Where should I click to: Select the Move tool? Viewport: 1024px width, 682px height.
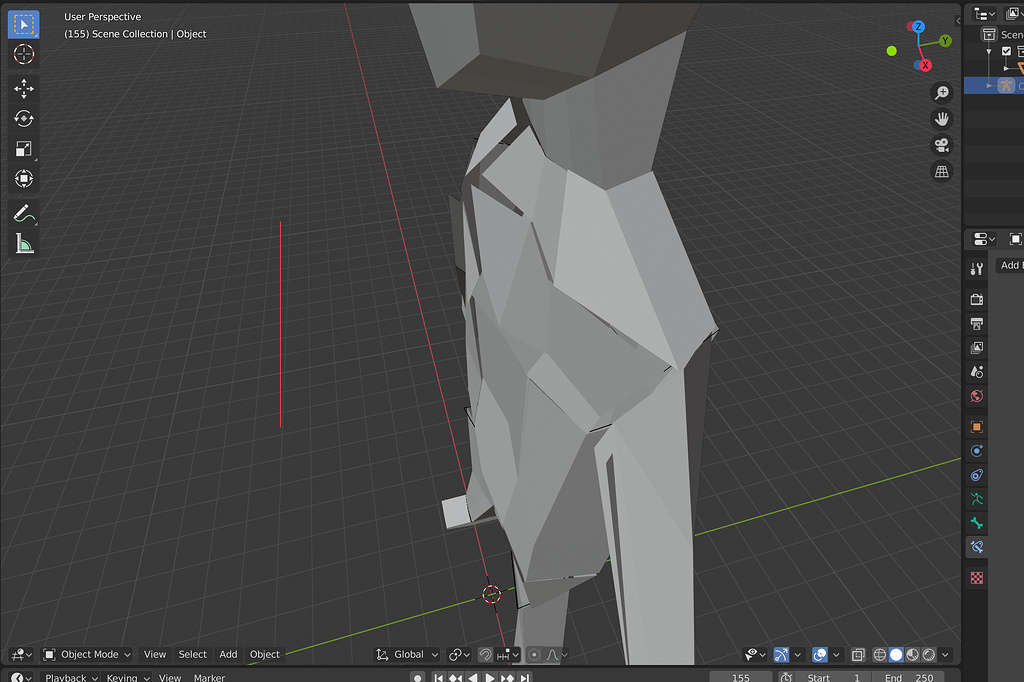[24, 88]
